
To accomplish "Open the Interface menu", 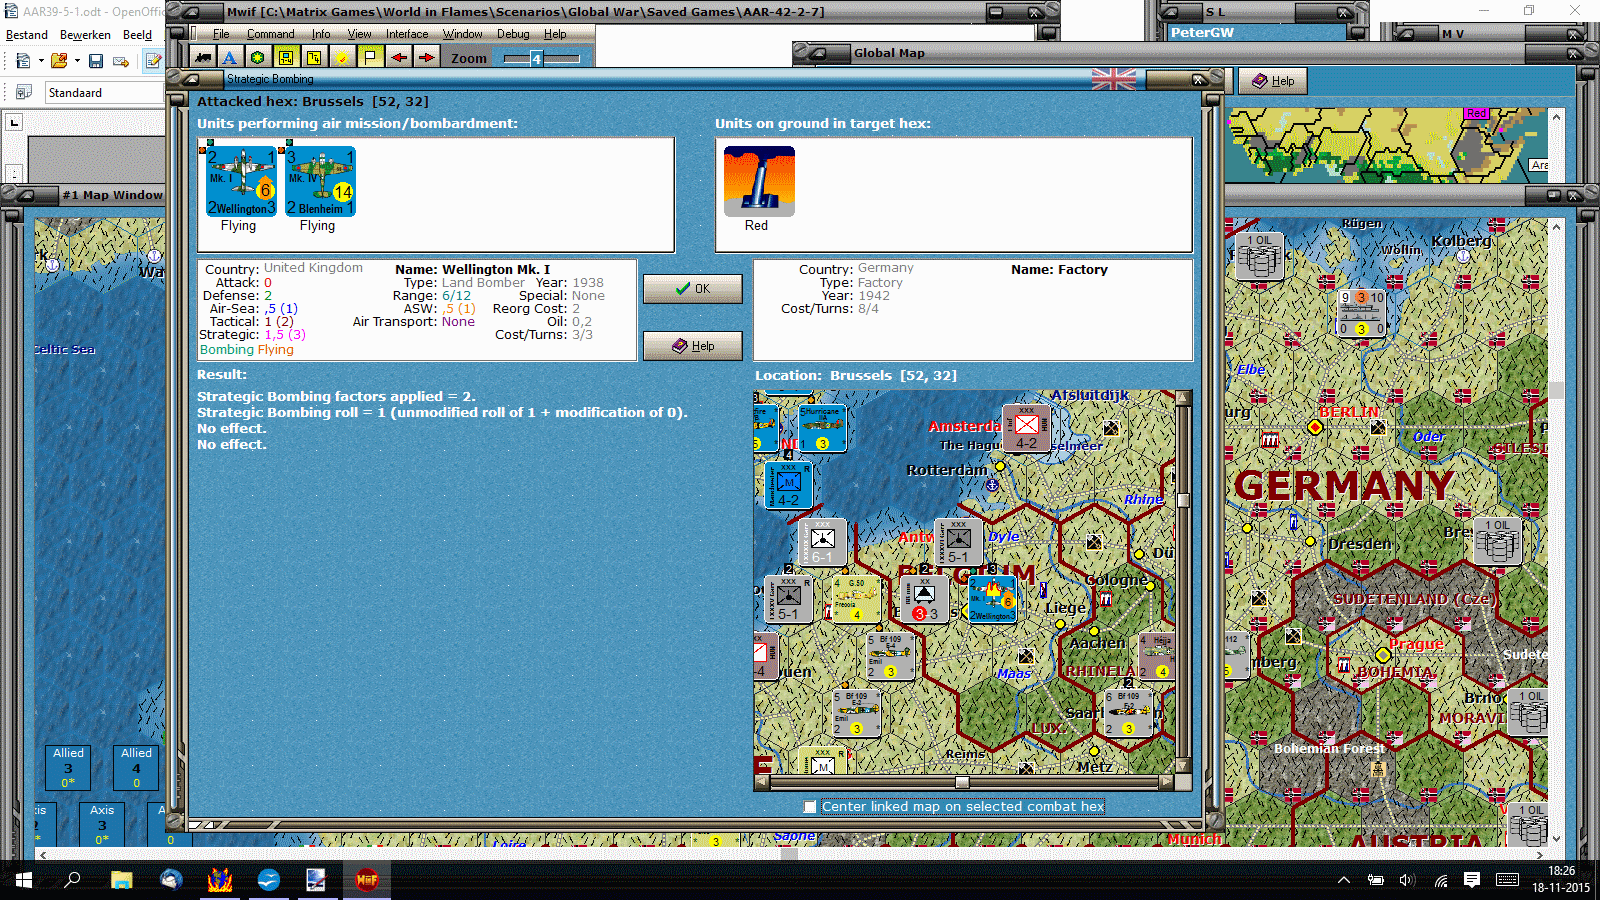I will (x=407, y=34).
